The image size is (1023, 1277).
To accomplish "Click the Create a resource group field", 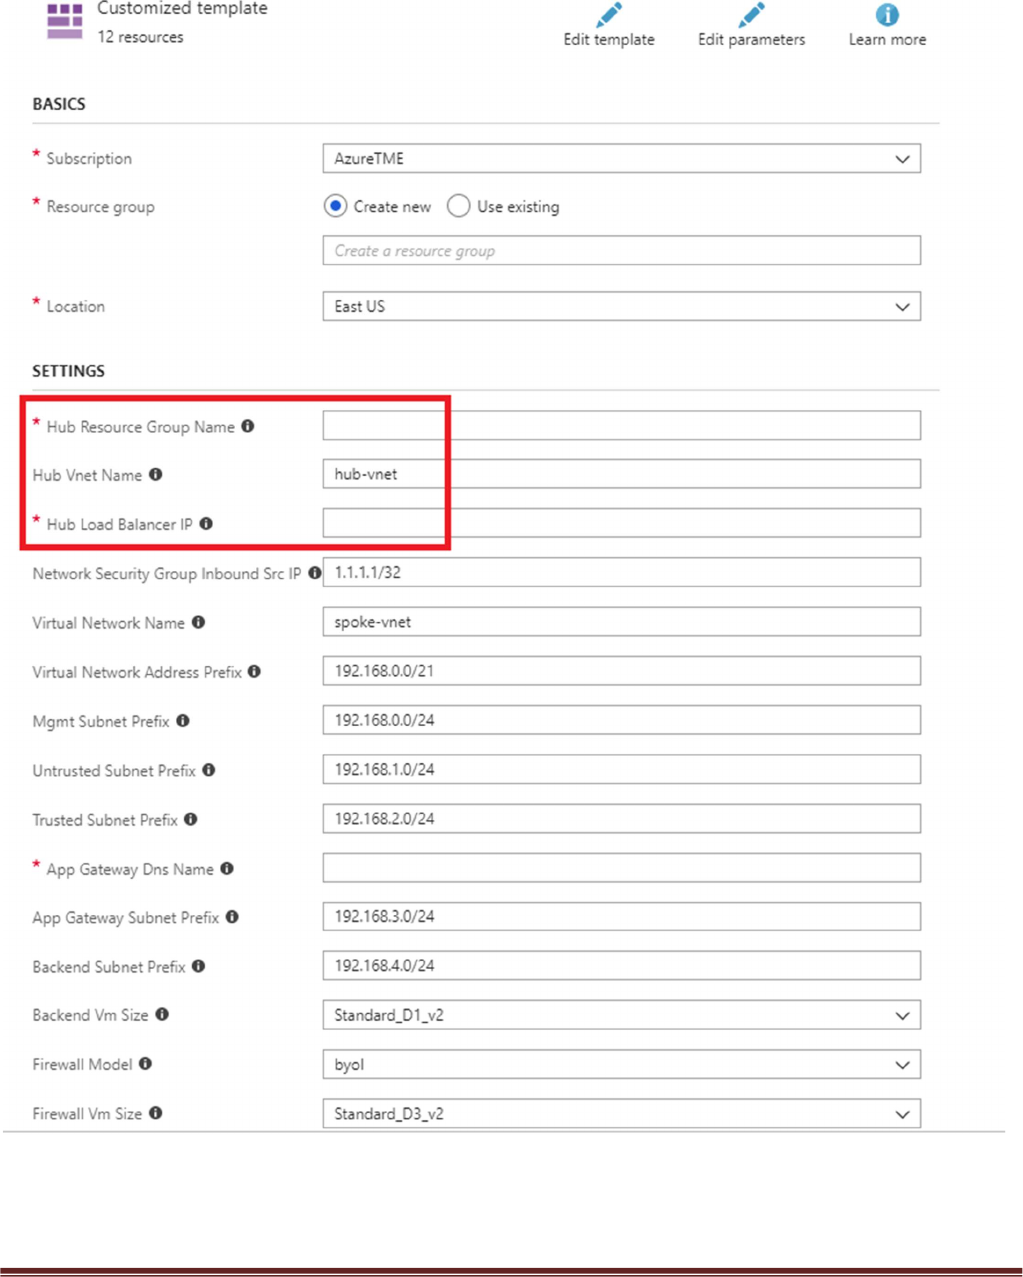I will [x=621, y=251].
